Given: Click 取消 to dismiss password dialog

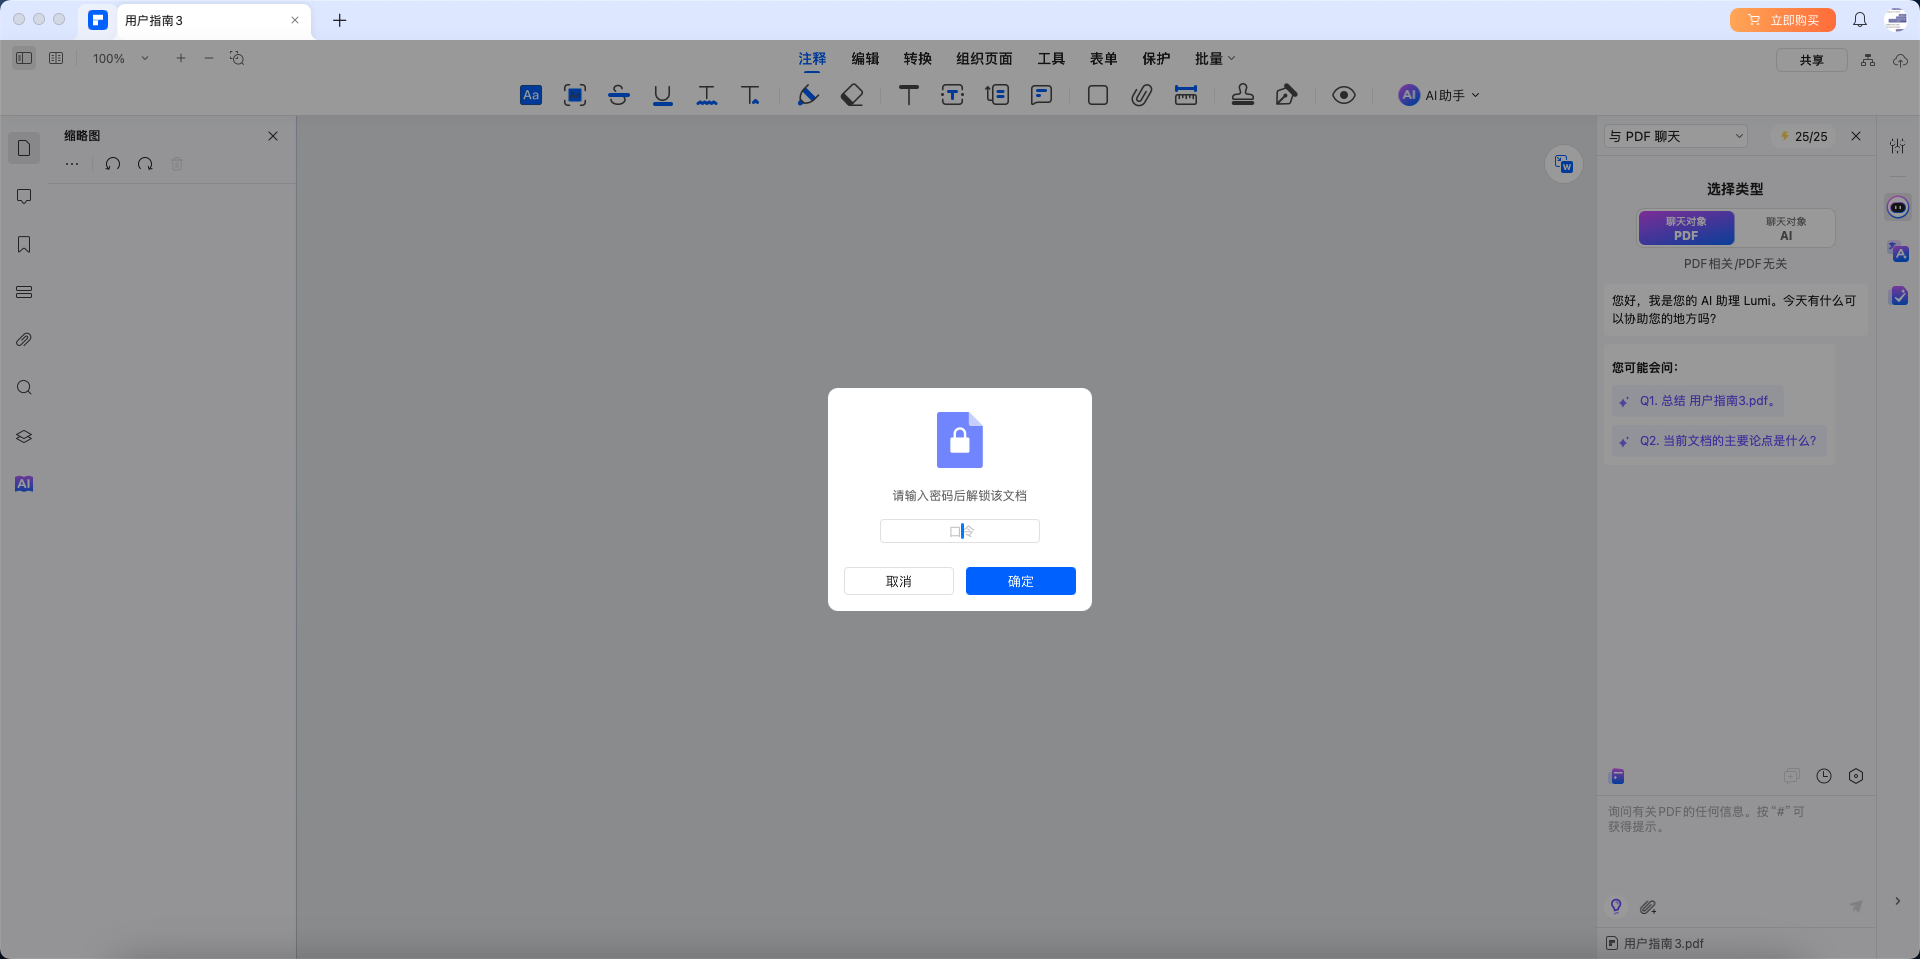Looking at the screenshot, I should (x=898, y=581).
